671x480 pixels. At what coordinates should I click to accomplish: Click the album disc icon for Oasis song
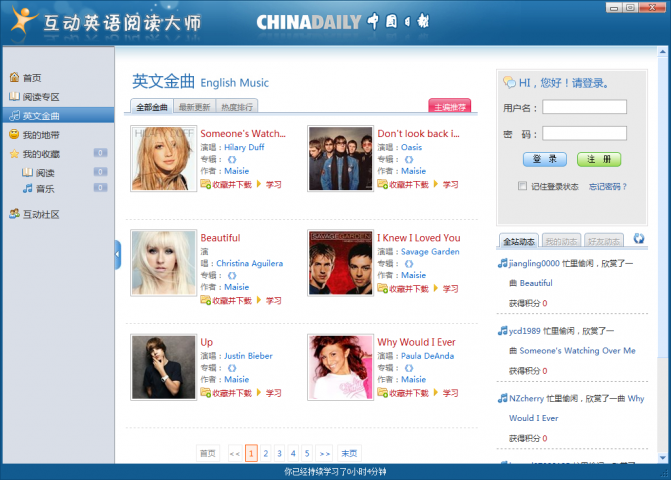[409, 160]
